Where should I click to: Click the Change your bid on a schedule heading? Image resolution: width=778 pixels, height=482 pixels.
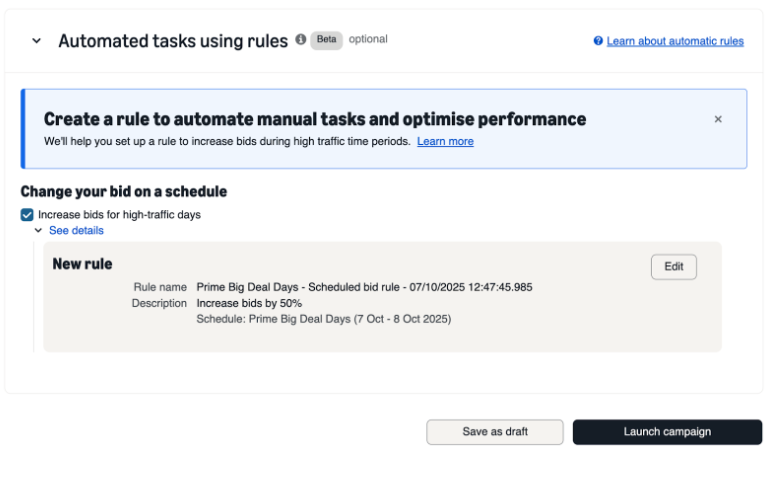tap(124, 191)
